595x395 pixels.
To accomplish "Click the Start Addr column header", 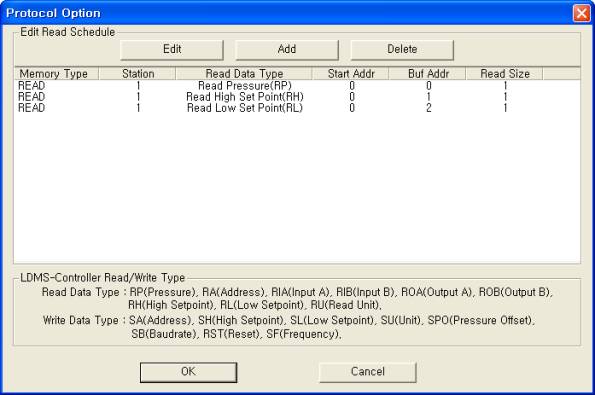I will click(x=351, y=74).
